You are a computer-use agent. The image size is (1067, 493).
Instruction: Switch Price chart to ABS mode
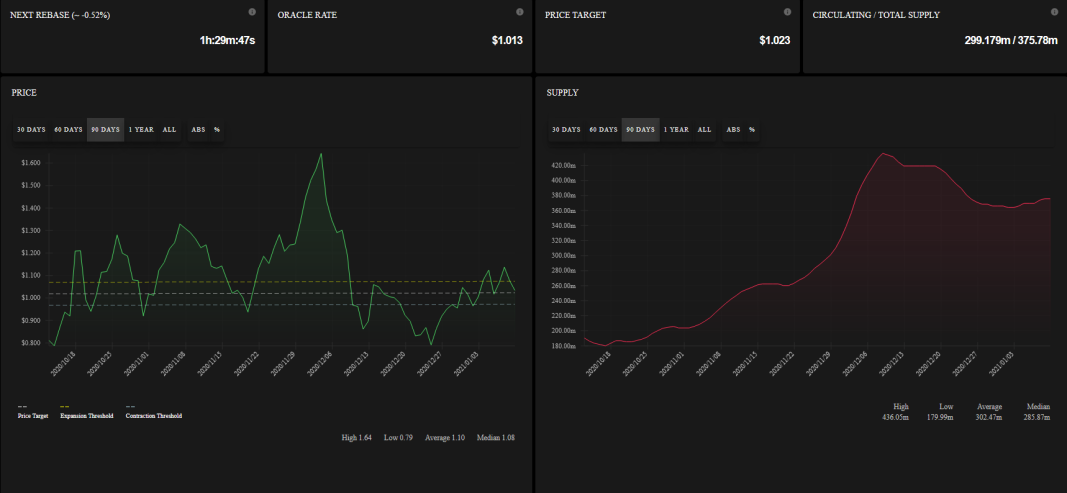pos(198,129)
